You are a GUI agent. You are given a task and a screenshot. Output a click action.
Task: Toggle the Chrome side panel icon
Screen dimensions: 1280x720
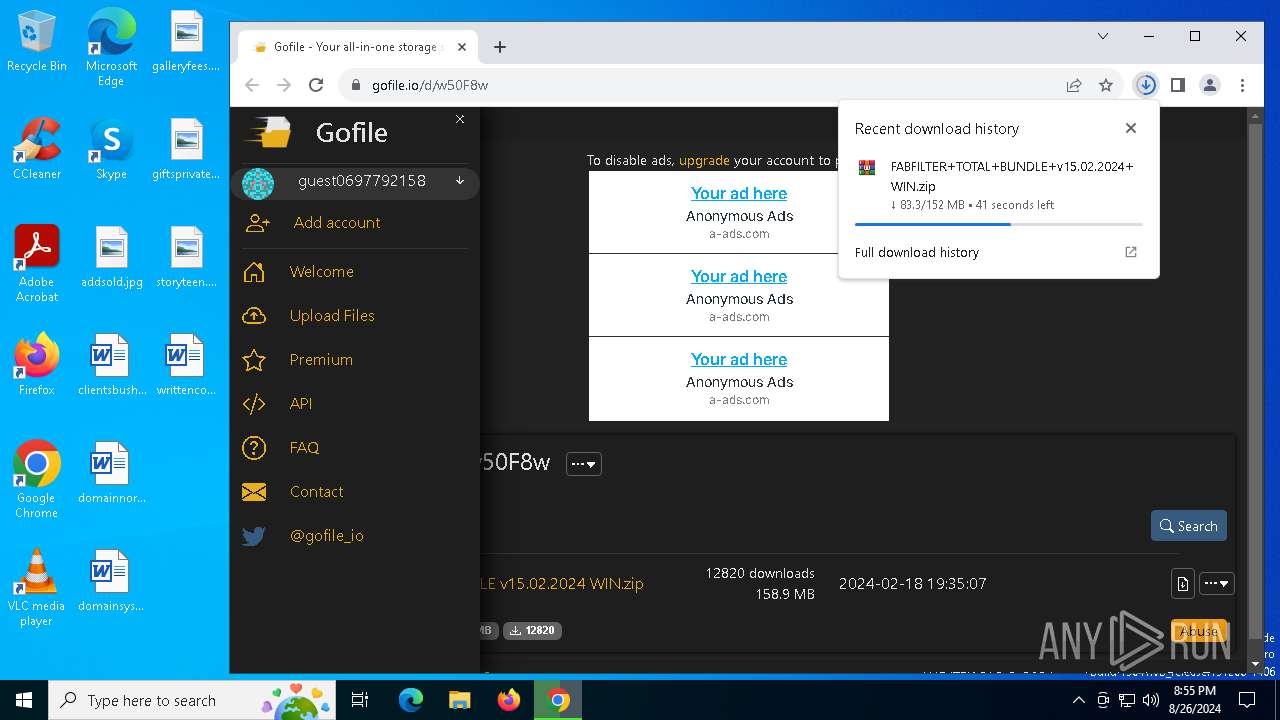[x=1178, y=85]
